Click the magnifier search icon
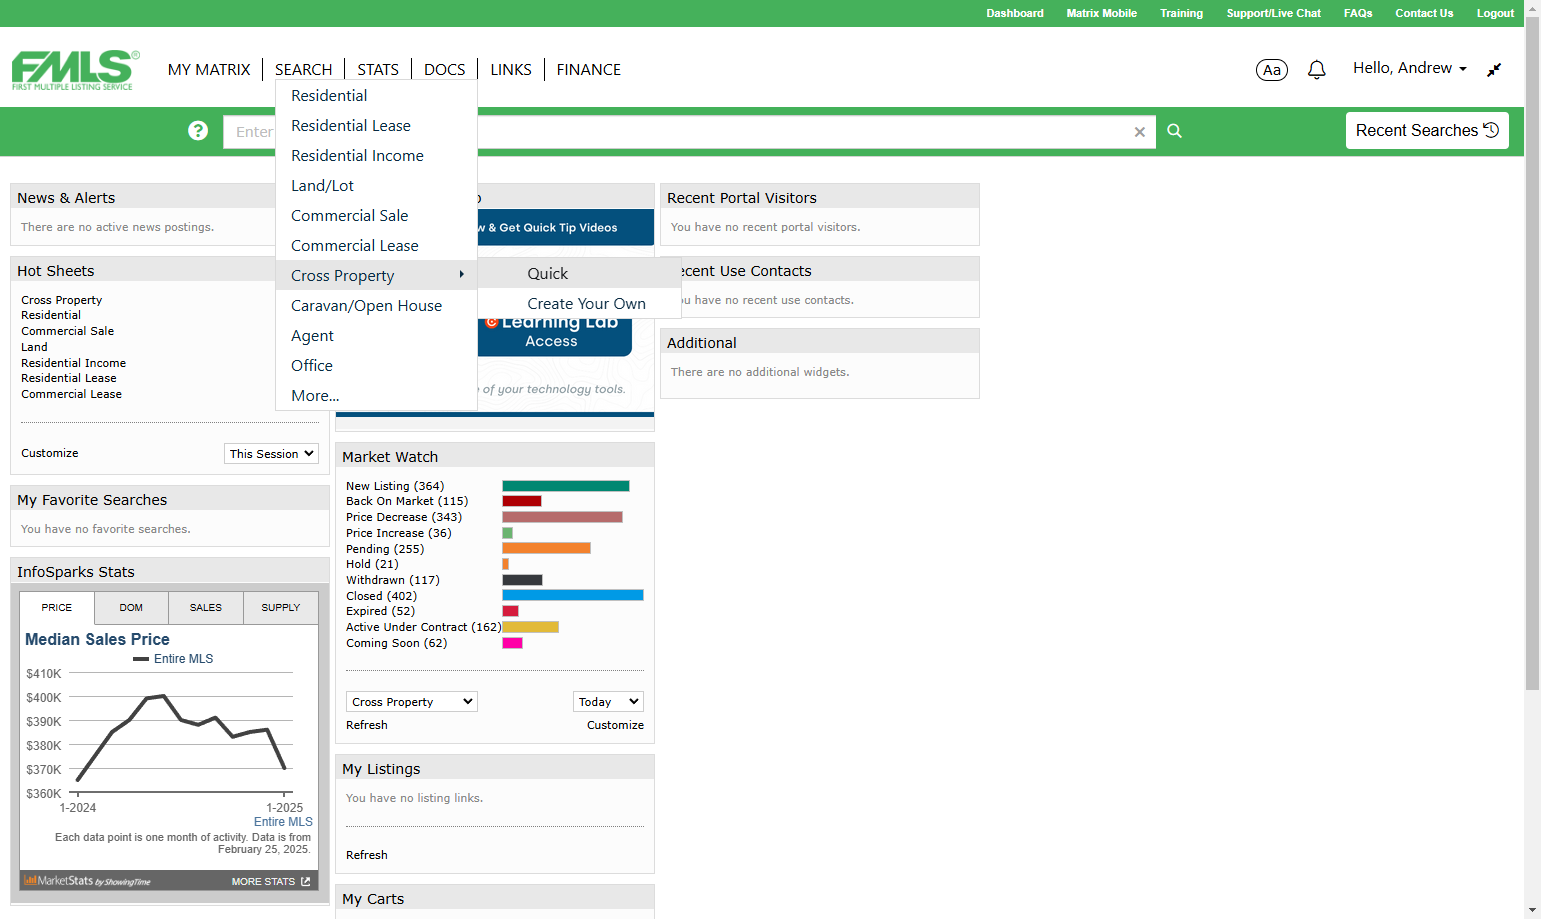Viewport: 1541px width, 919px height. click(x=1174, y=131)
